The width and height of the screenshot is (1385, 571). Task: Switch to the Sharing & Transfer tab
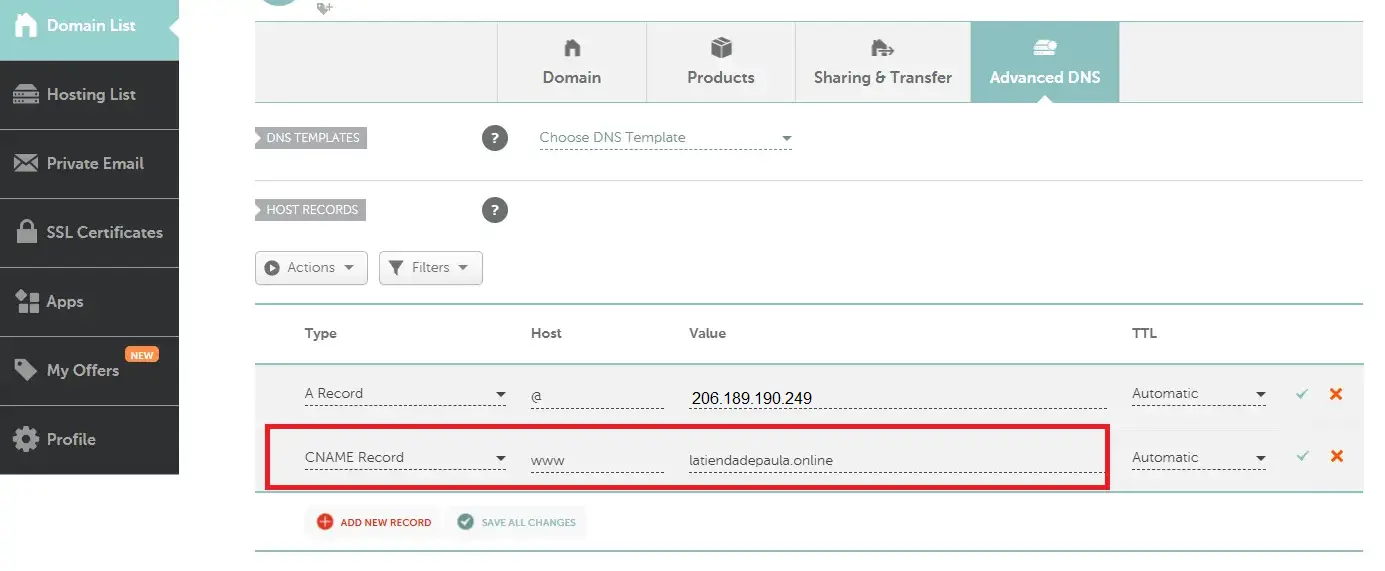click(x=882, y=63)
